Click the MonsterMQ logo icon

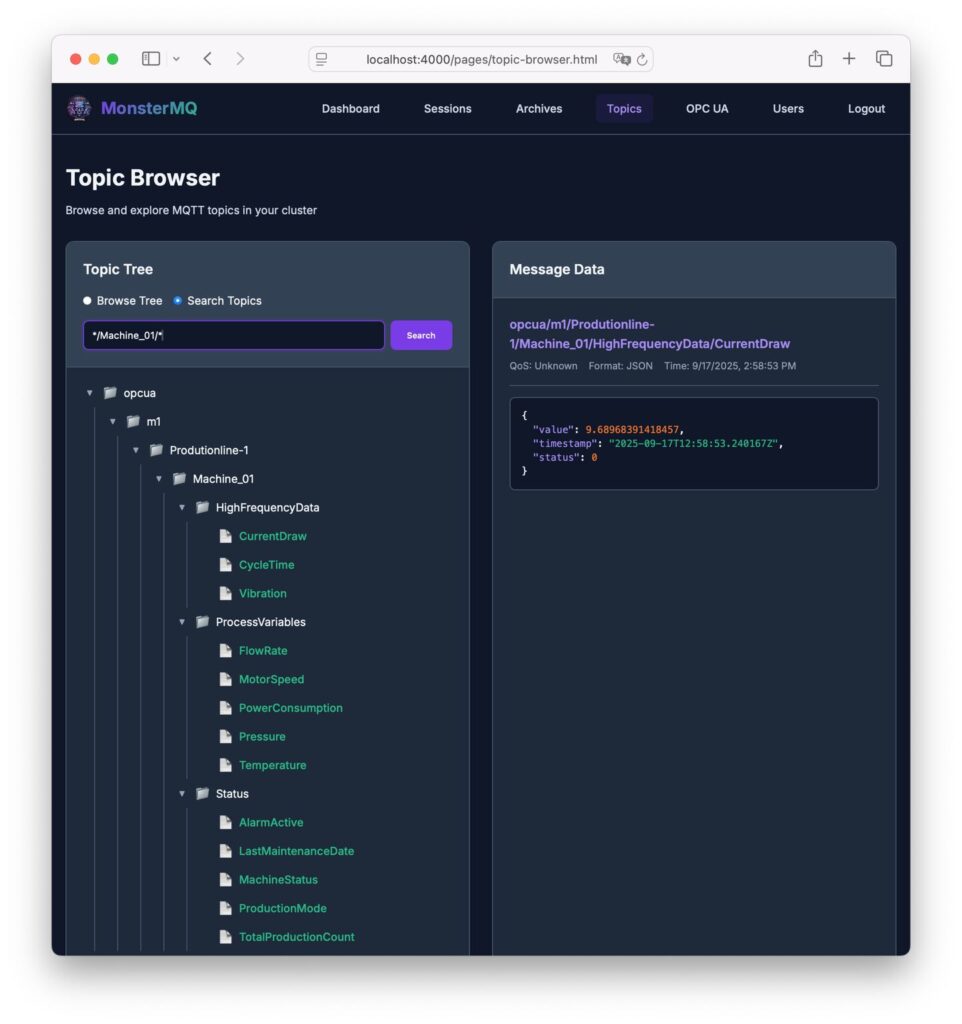click(79, 108)
